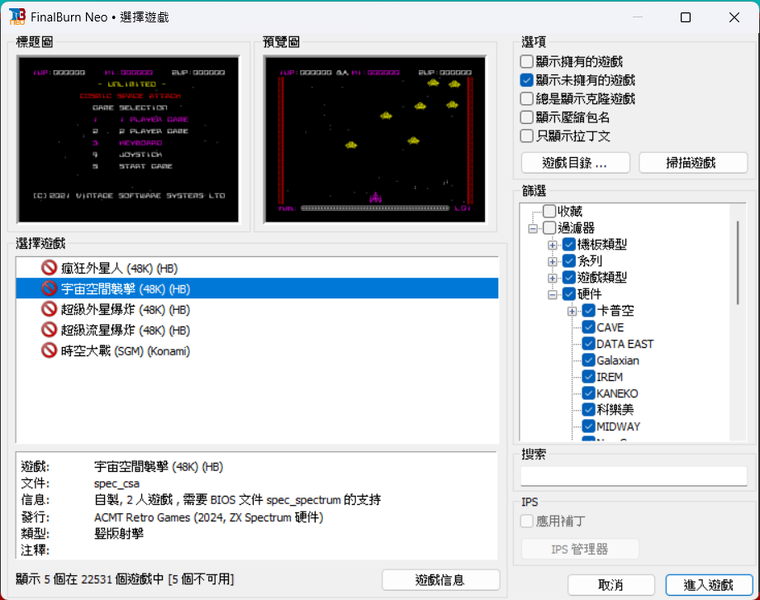Uncheck the MIDWAY hardware checkbox
Screen dimensions: 760x600
click(x=588, y=426)
